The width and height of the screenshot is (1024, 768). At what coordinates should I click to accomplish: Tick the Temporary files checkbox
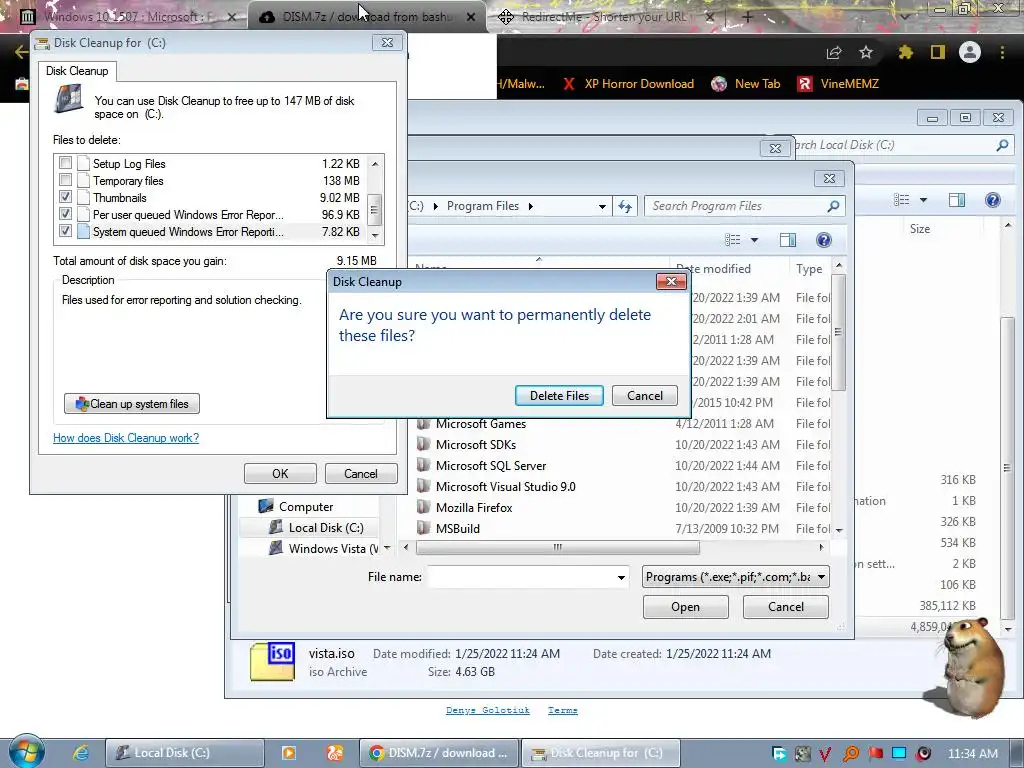tap(65, 180)
